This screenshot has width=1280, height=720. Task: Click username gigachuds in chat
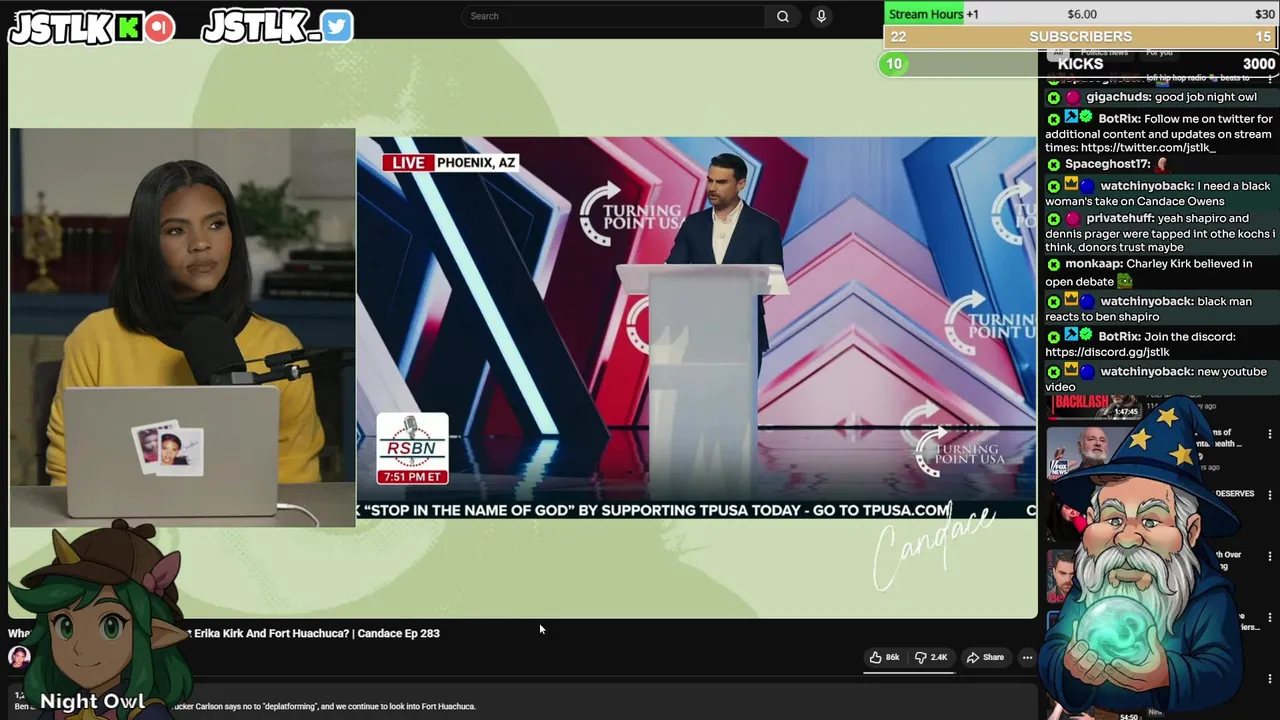point(1118,97)
